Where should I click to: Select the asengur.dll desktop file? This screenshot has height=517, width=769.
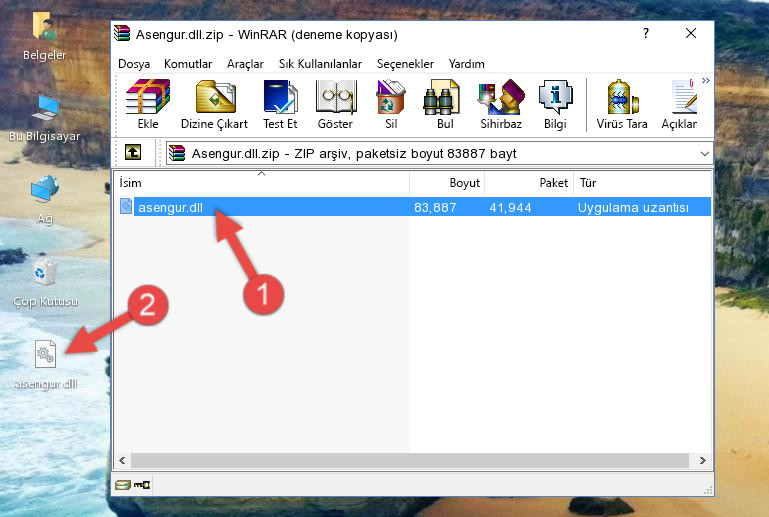point(46,365)
